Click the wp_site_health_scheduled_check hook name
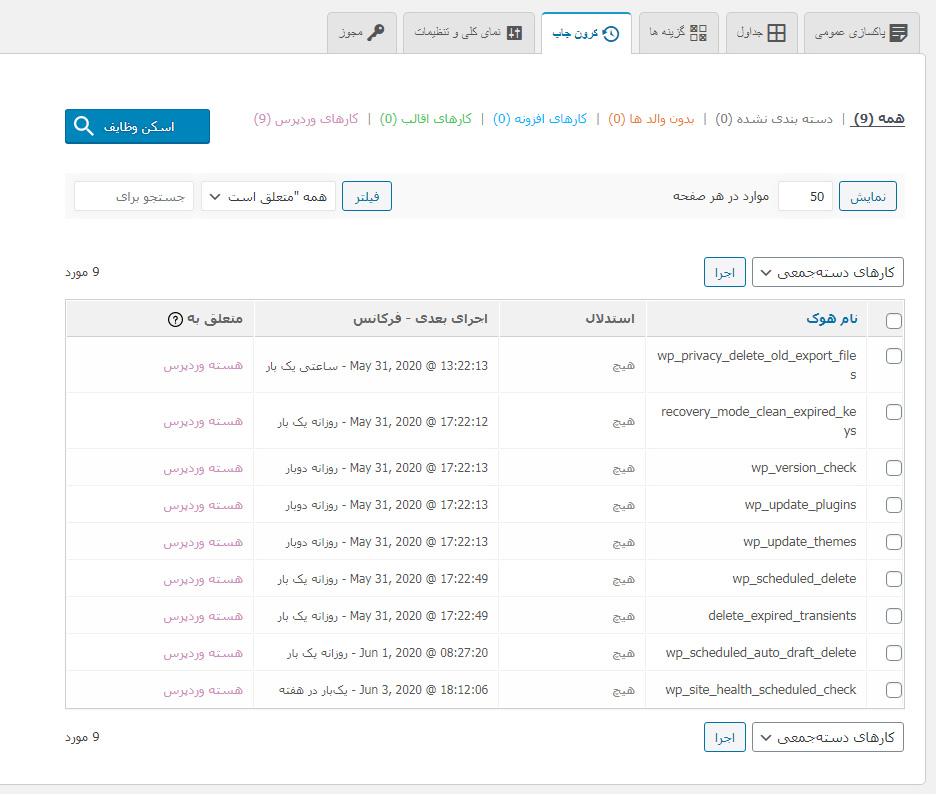Screen dimensions: 936x794 (x=760, y=690)
